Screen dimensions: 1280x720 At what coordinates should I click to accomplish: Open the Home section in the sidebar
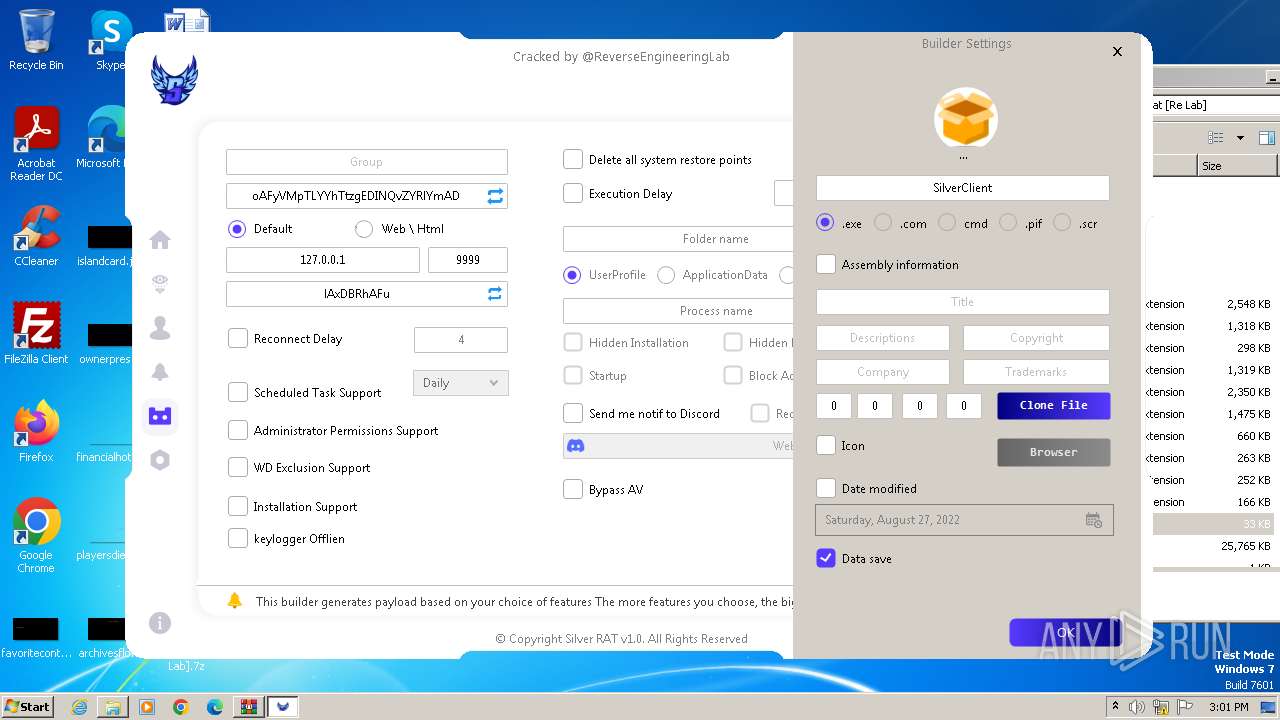pos(160,240)
